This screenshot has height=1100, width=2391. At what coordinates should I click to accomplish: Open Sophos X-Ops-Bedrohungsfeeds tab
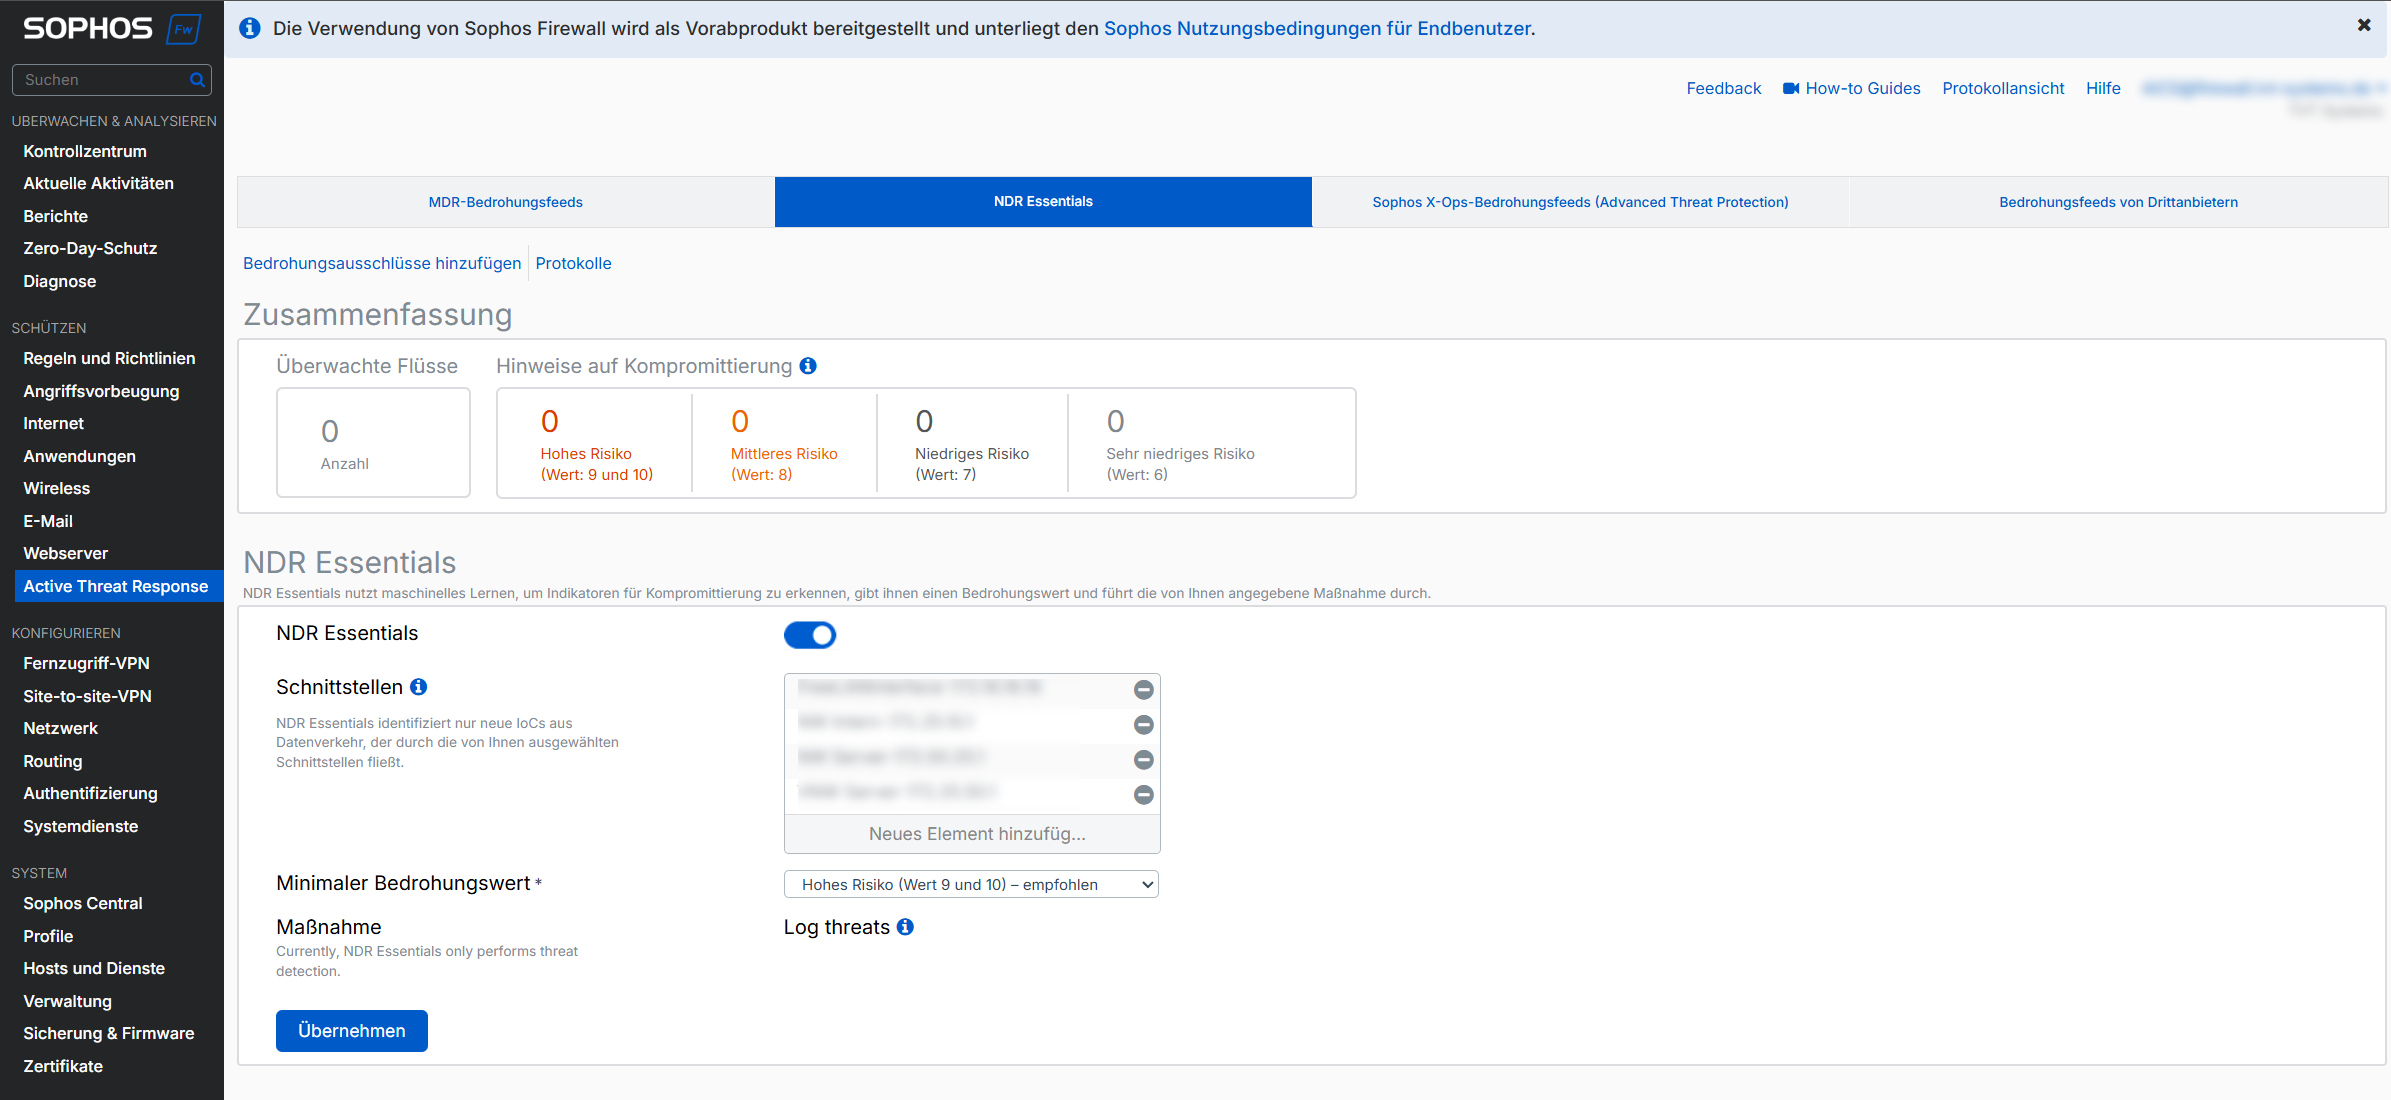click(1580, 202)
